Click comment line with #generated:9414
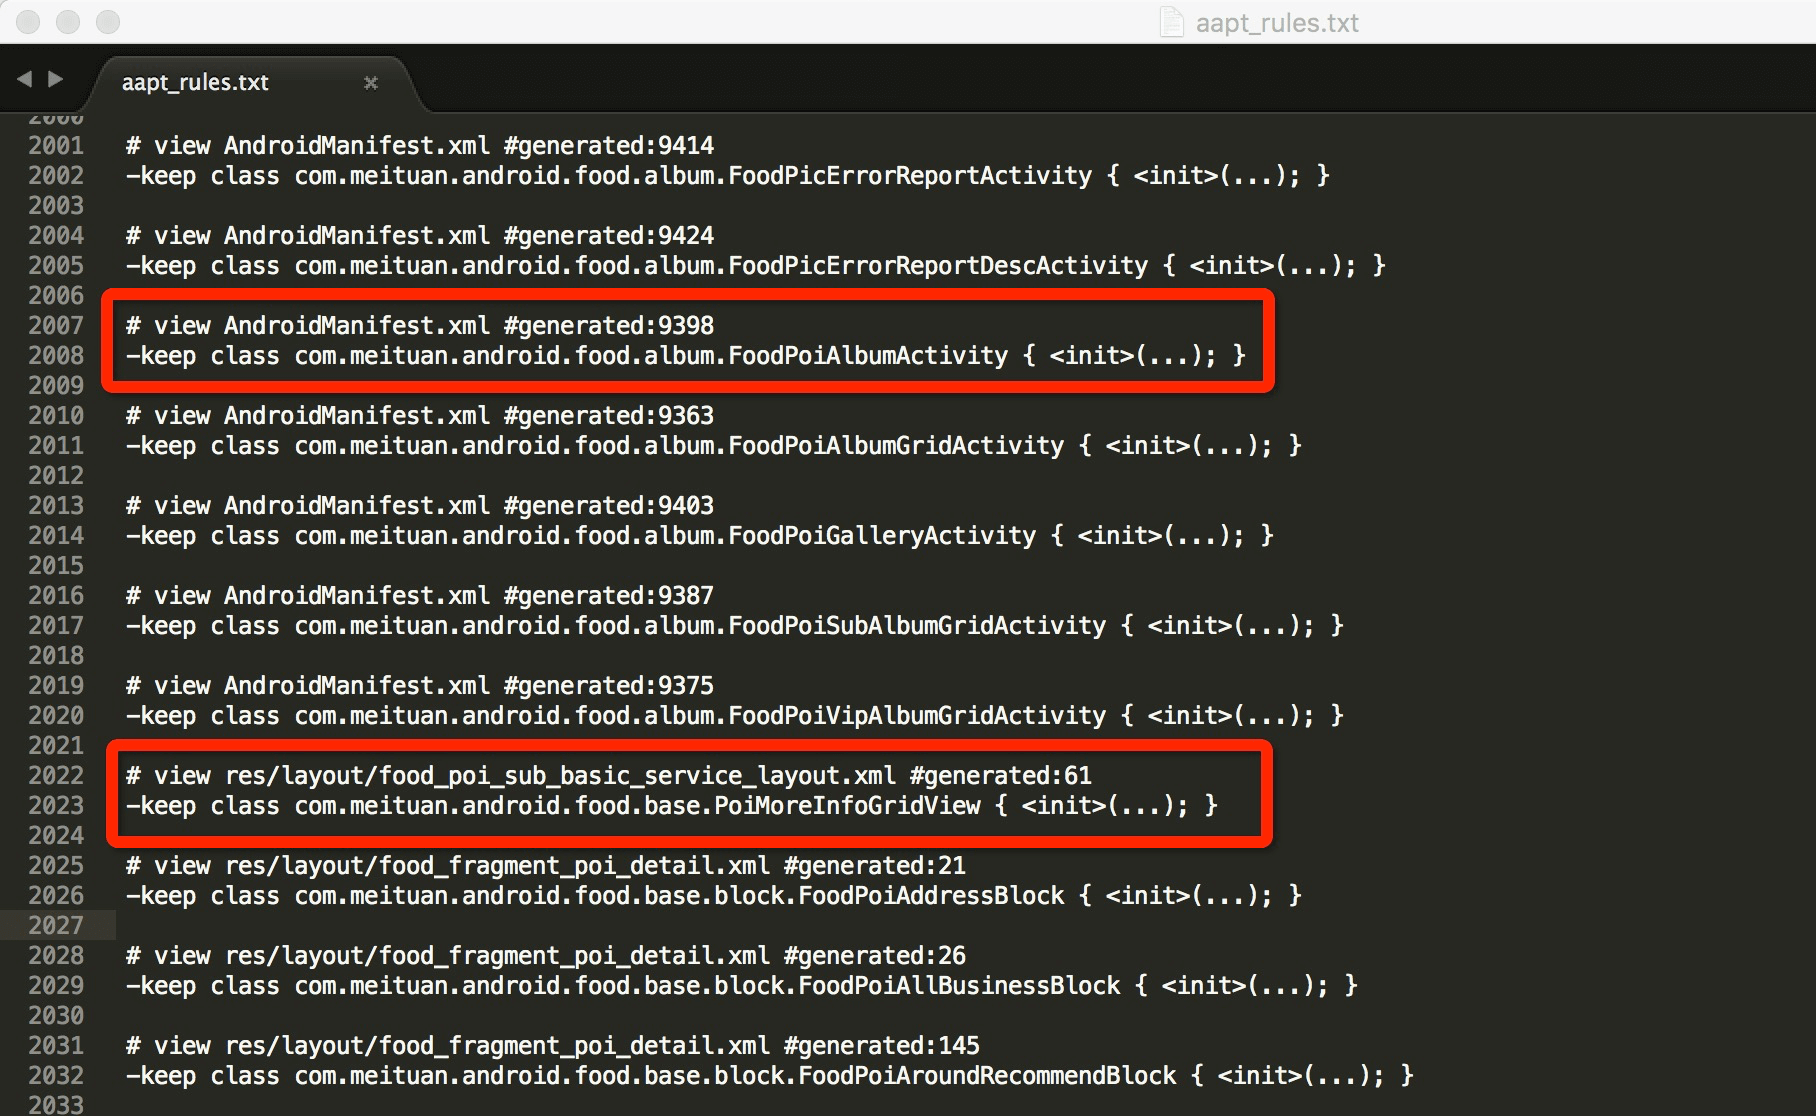 tap(420, 146)
